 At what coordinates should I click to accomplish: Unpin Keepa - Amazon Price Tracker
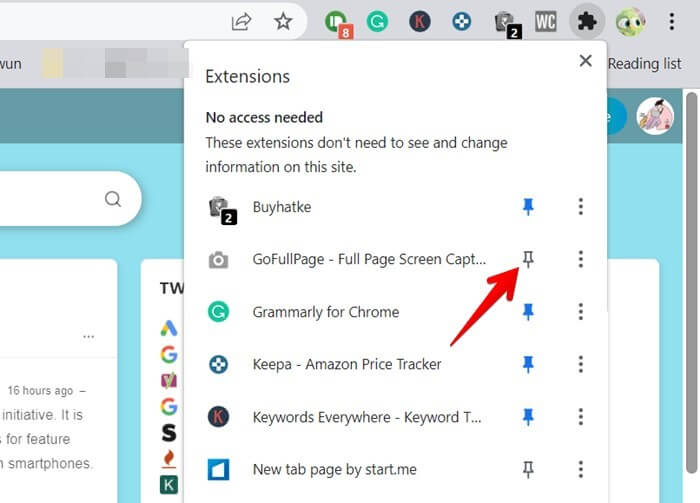point(528,364)
